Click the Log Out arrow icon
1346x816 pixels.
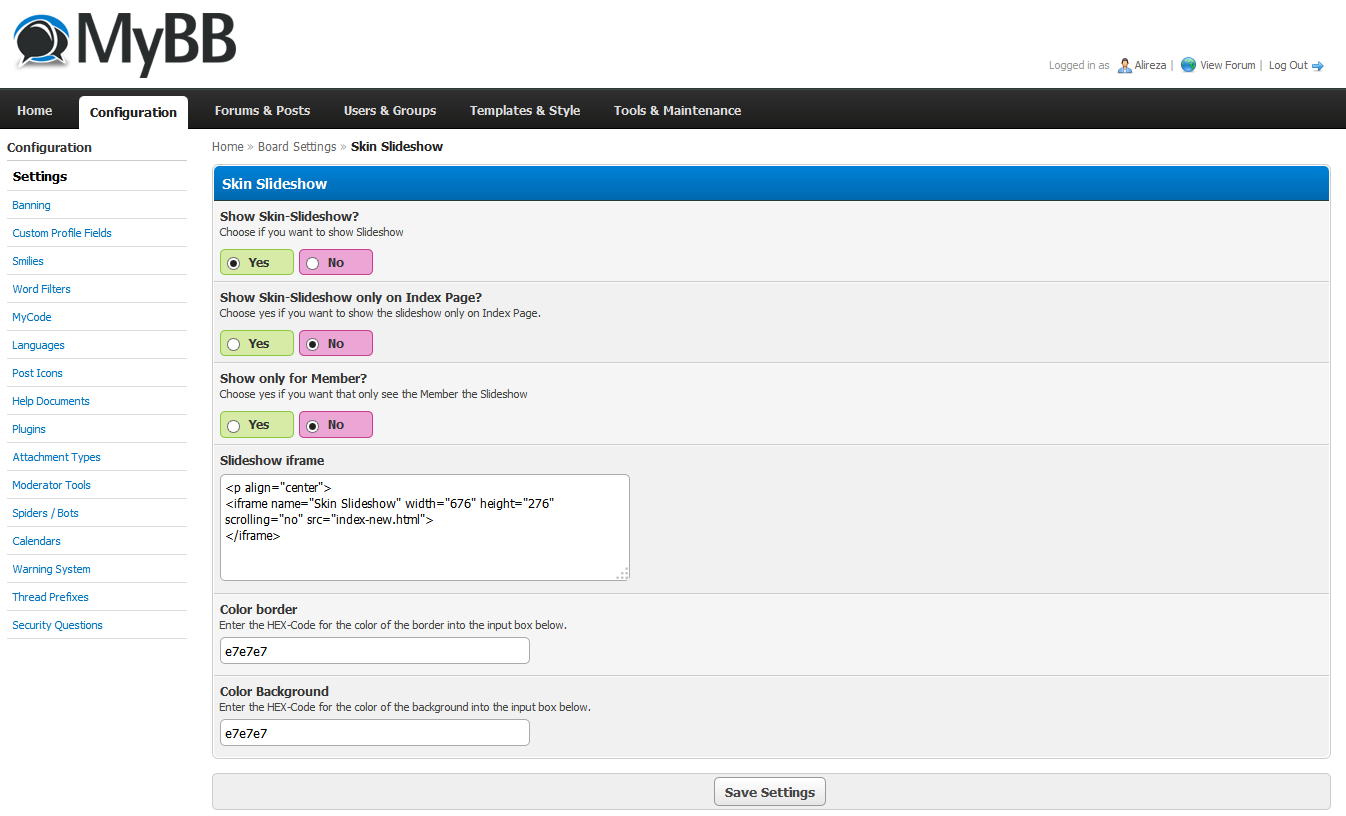pyautogui.click(x=1318, y=66)
